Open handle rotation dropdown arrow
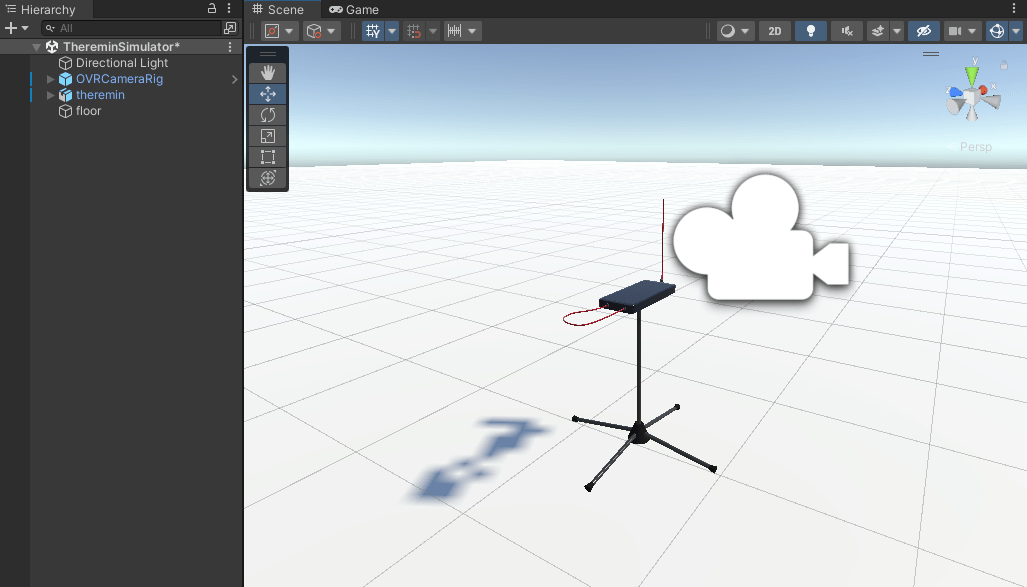 pyautogui.click(x=331, y=31)
